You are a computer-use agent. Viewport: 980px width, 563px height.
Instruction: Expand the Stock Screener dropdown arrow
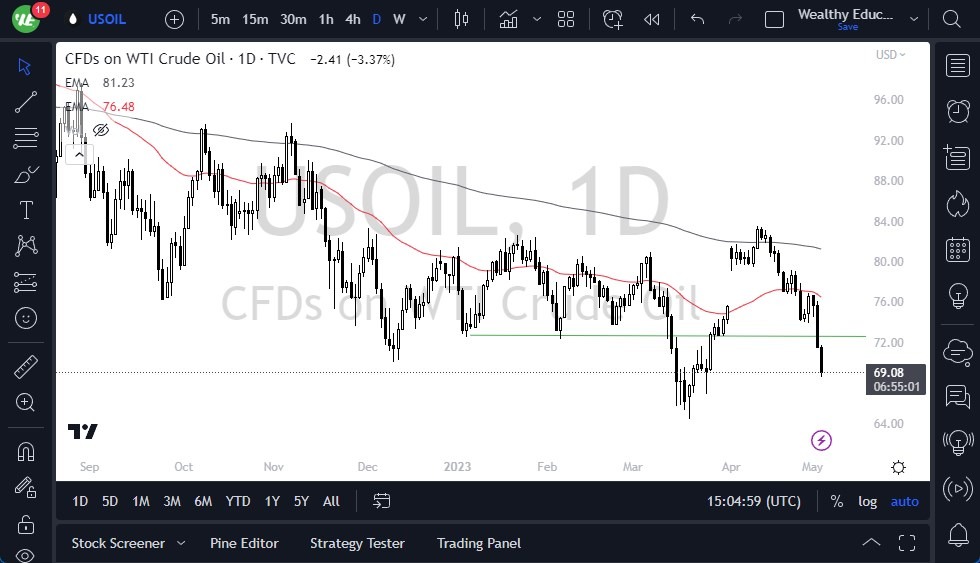181,544
